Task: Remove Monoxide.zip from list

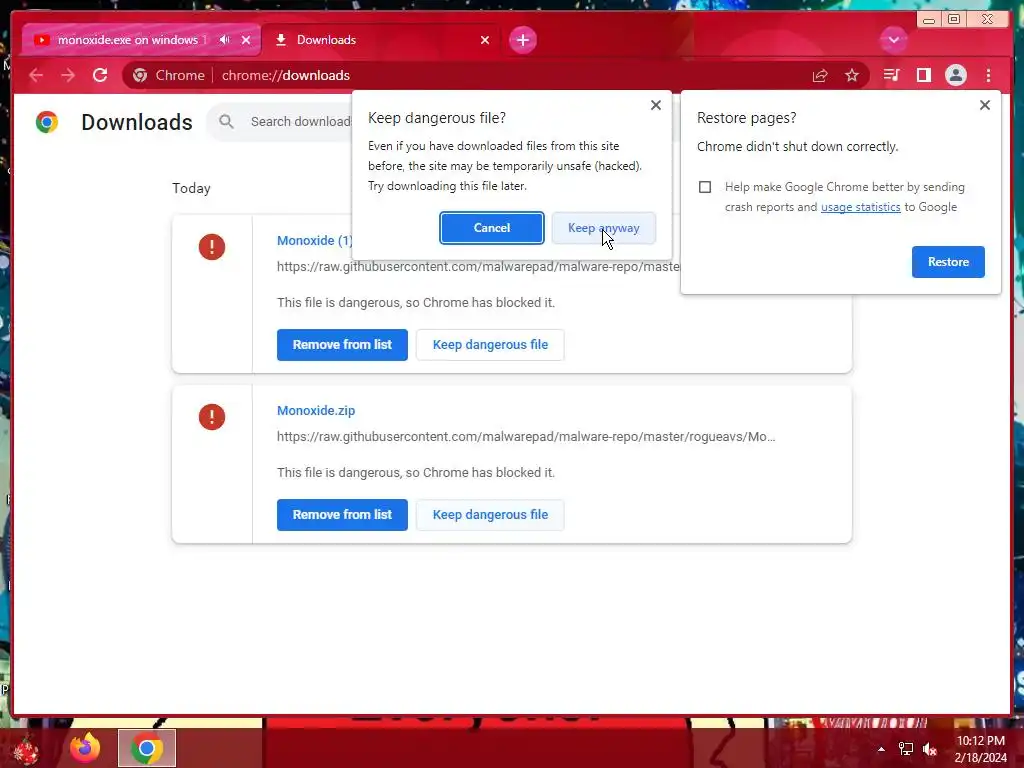Action: click(342, 515)
